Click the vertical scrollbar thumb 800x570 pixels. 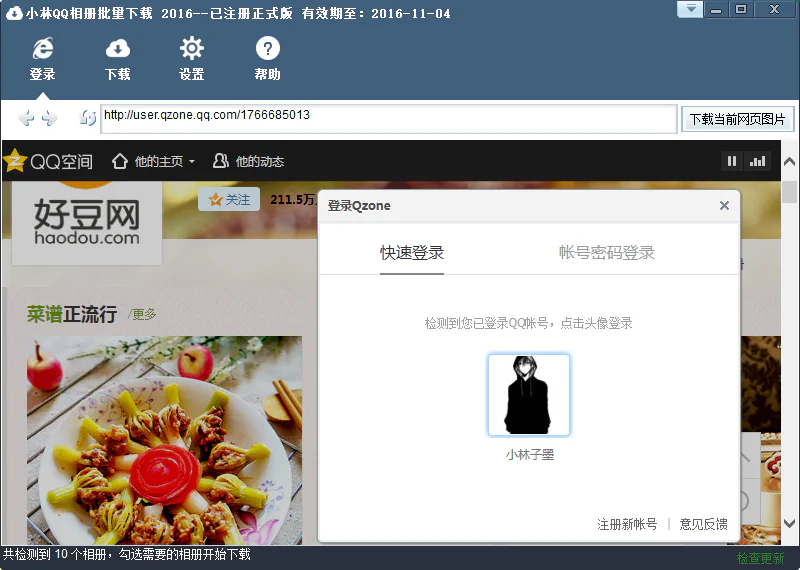pyautogui.click(x=790, y=192)
